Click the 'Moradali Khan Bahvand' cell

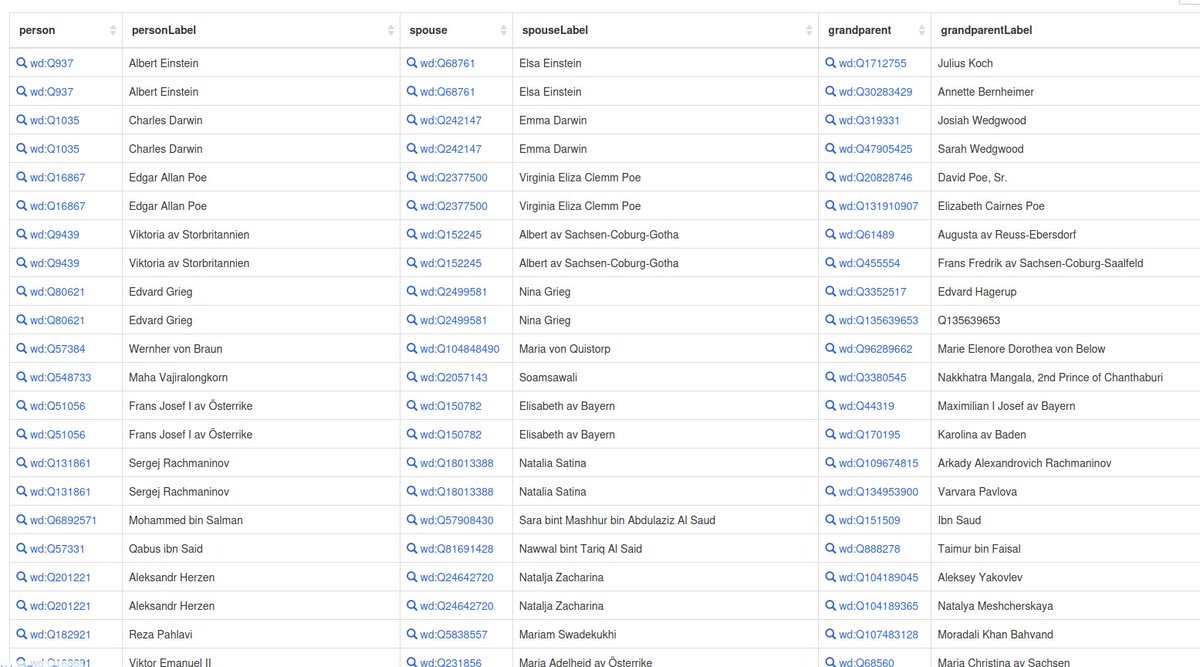pos(1065,634)
